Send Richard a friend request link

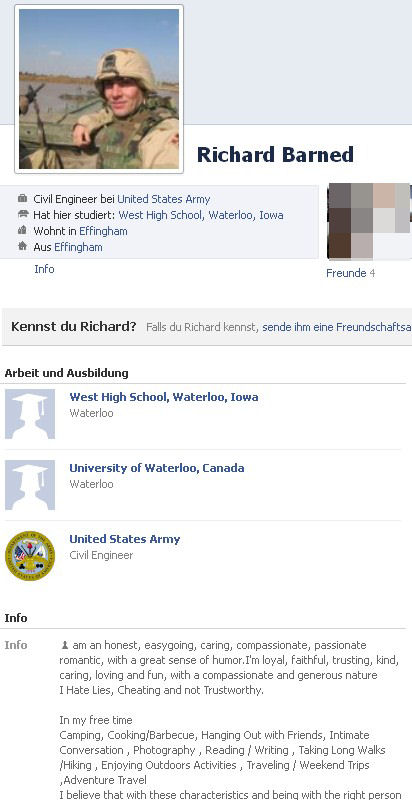click(337, 327)
